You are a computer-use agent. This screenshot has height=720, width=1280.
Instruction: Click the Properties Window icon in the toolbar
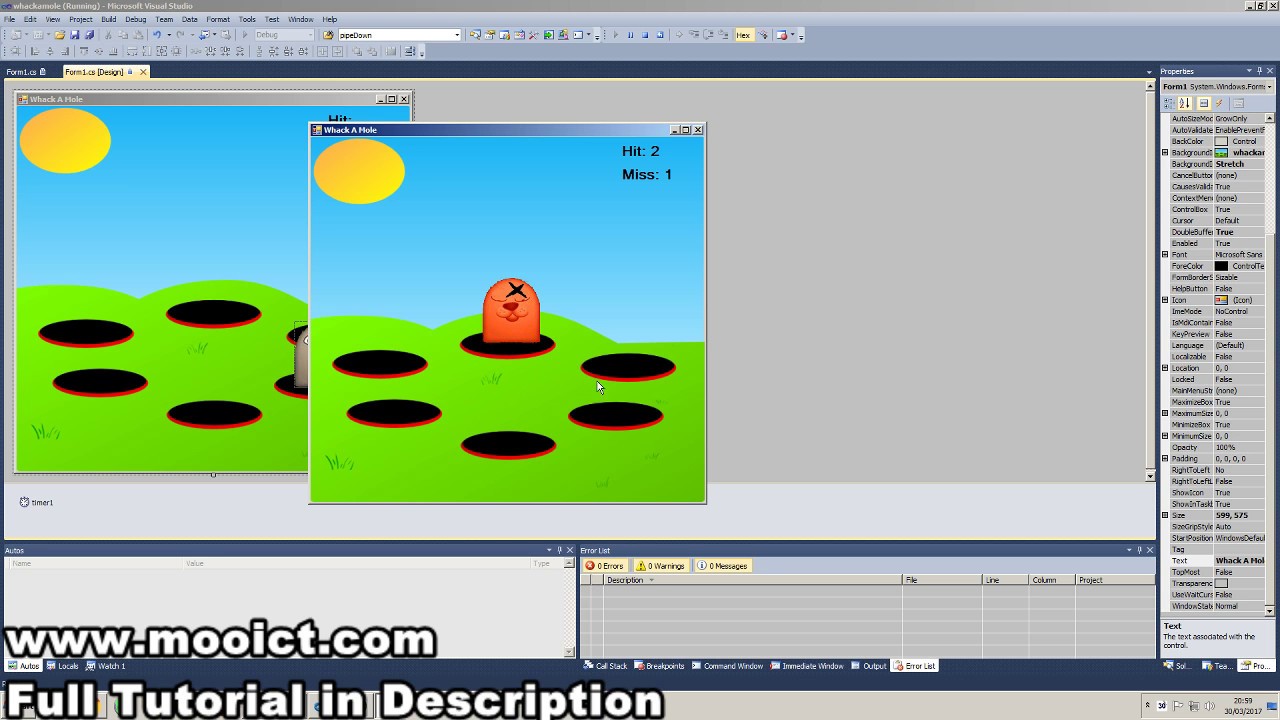(x=490, y=35)
